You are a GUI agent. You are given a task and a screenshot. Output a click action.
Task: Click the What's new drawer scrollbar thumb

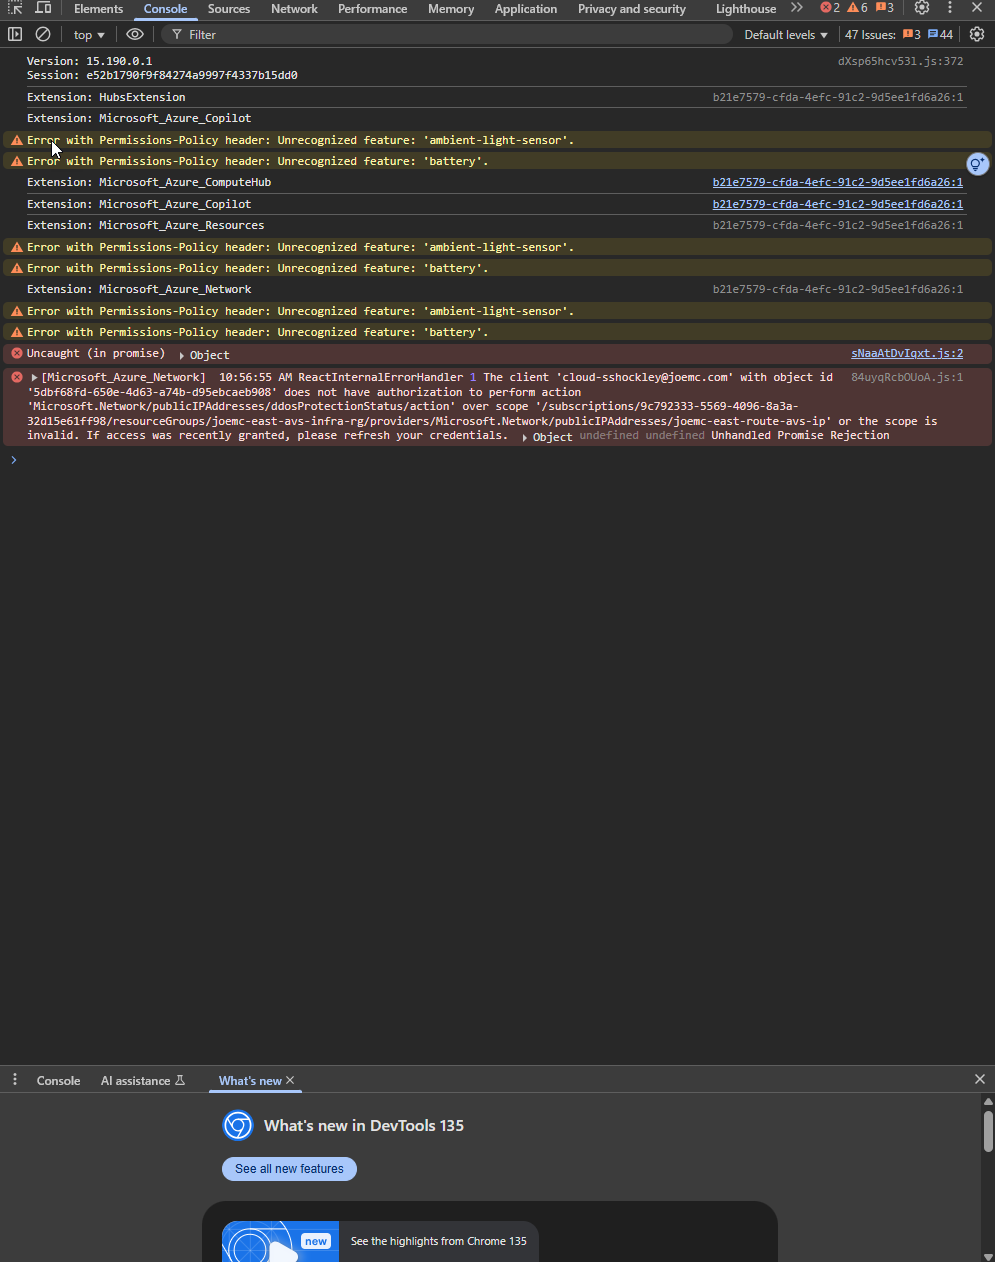tap(988, 1131)
